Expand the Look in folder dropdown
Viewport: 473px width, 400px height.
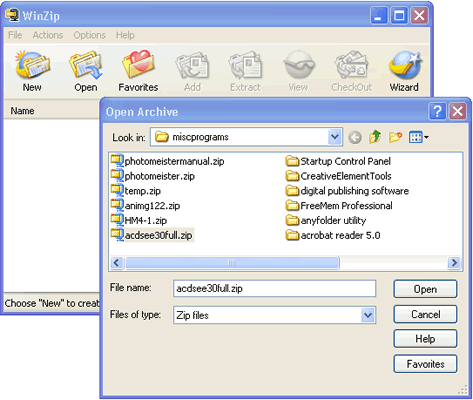[x=334, y=137]
